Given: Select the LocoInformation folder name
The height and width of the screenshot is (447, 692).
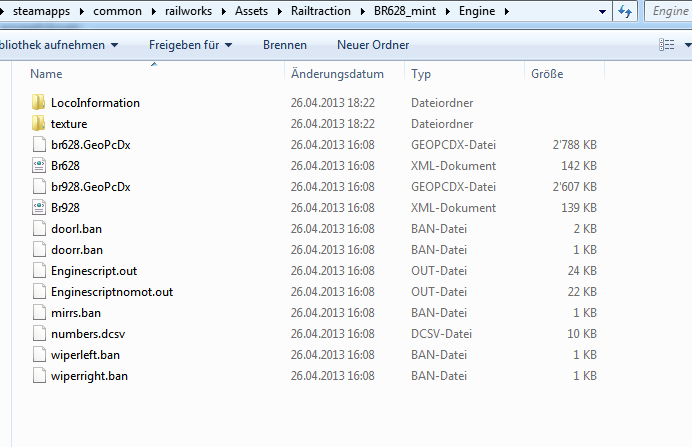Looking at the screenshot, I should pyautogui.click(x=95, y=103).
